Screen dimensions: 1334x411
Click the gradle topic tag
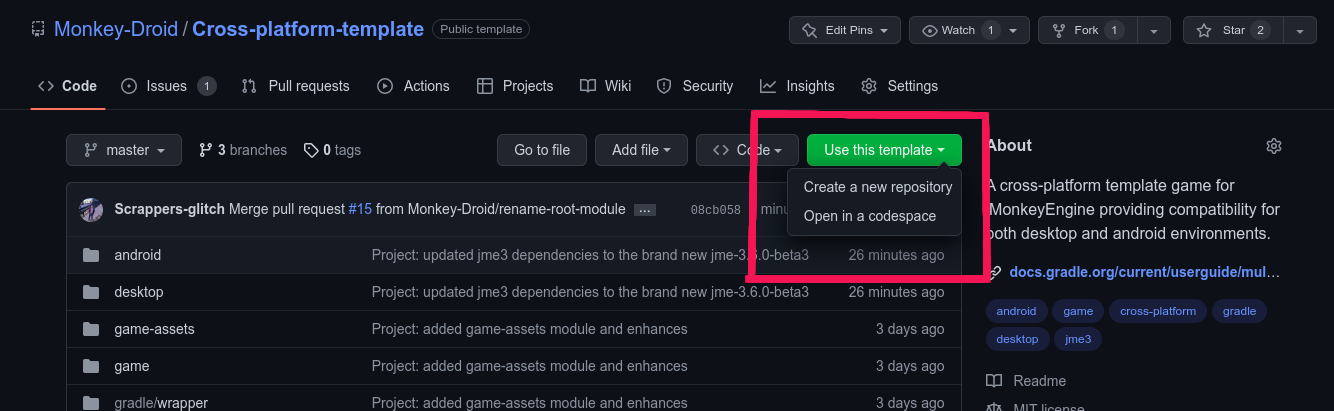click(1239, 311)
